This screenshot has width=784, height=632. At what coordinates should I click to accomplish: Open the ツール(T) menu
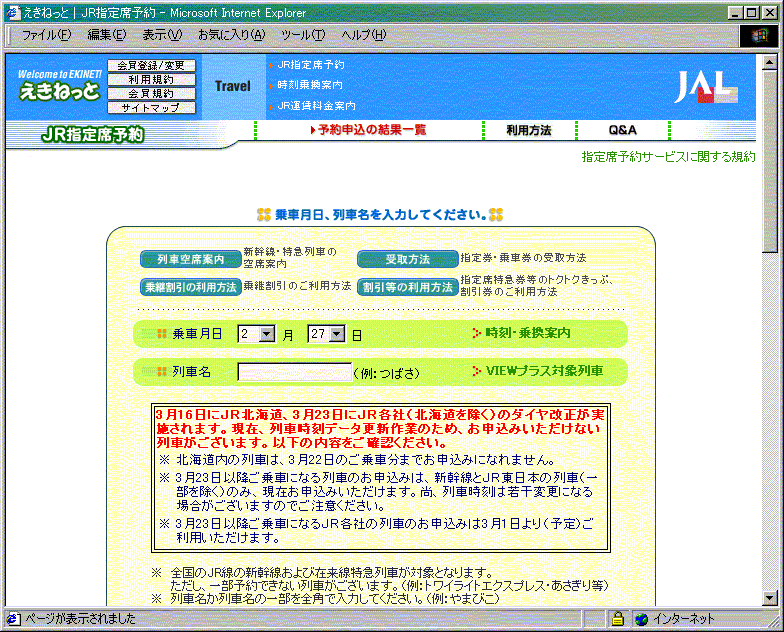click(303, 35)
